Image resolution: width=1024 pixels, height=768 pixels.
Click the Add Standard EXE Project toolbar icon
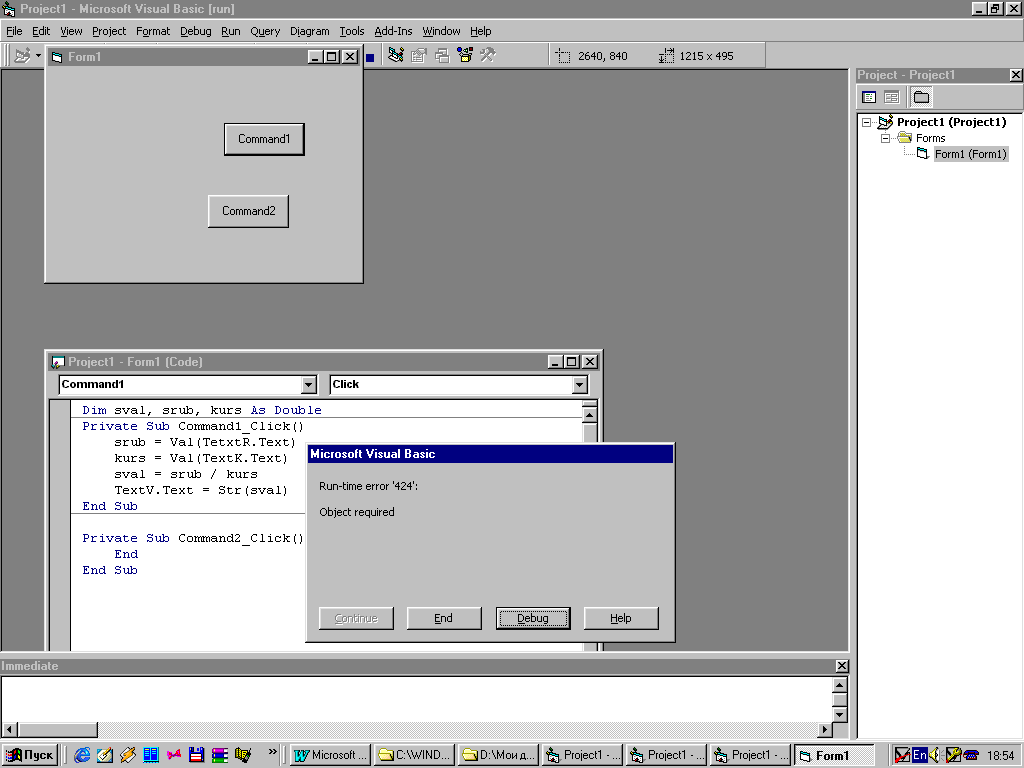(x=22, y=56)
